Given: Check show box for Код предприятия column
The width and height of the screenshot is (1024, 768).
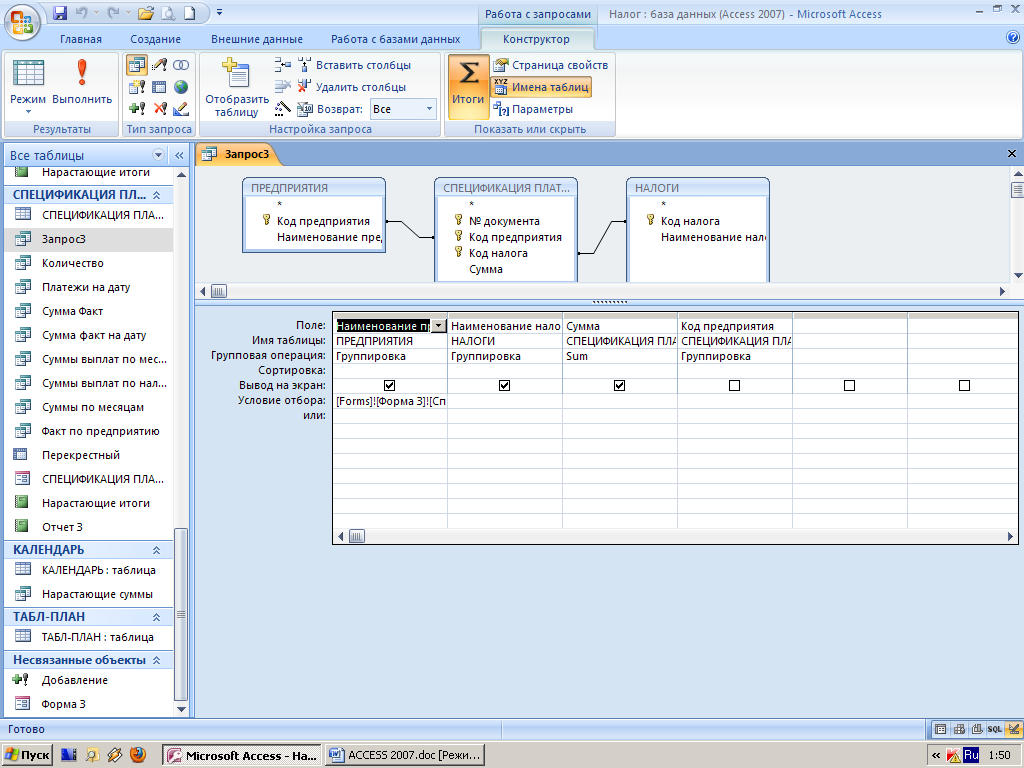Looking at the screenshot, I should (734, 386).
